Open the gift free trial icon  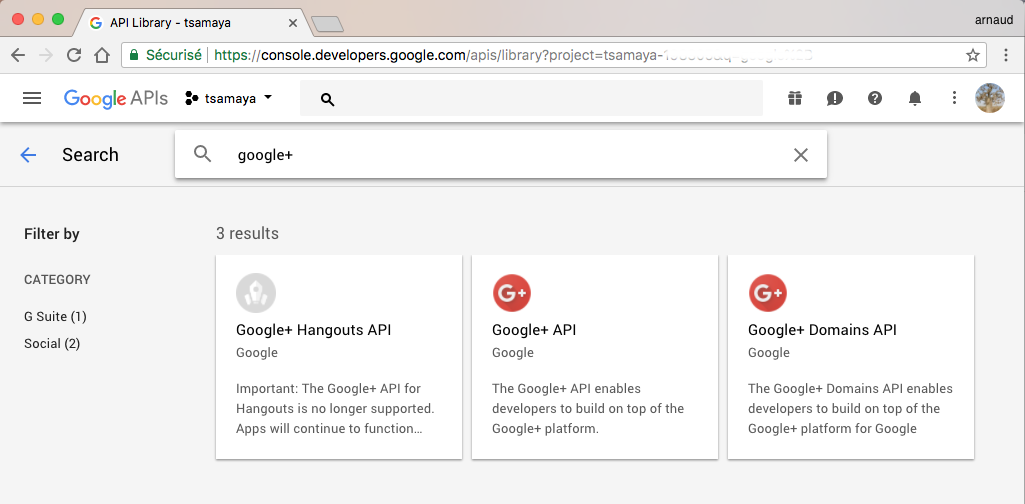point(794,98)
